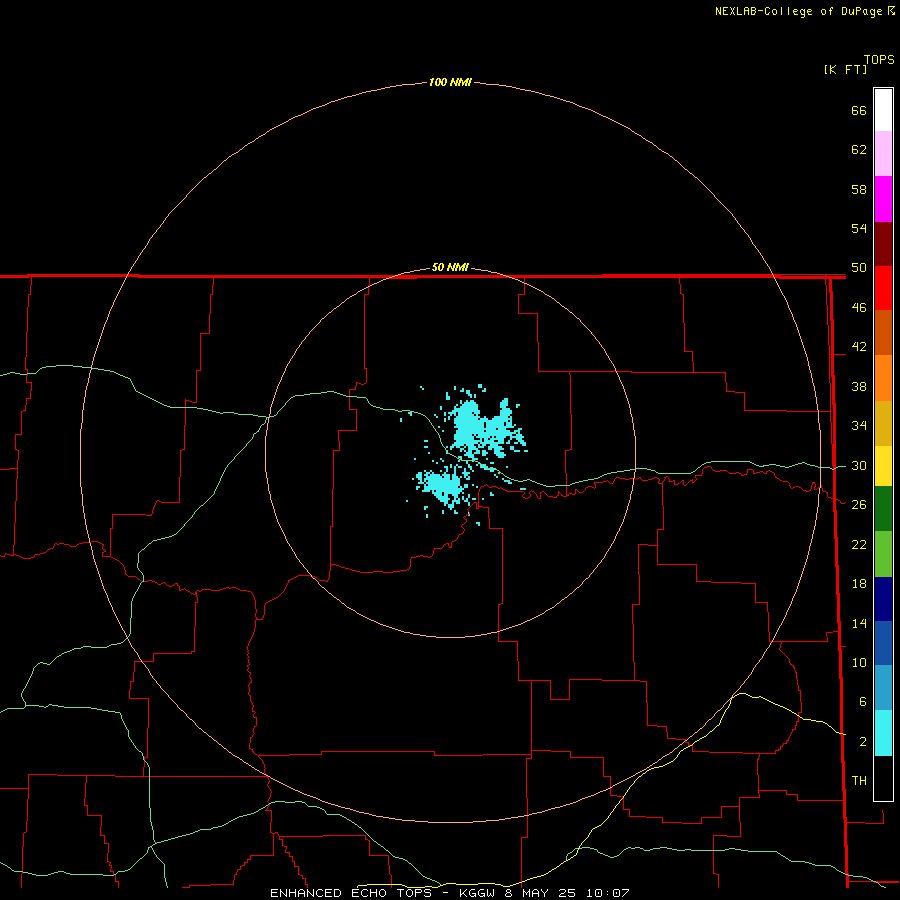
Task: Click the 10:07 timestamp text
Action: 608,893
